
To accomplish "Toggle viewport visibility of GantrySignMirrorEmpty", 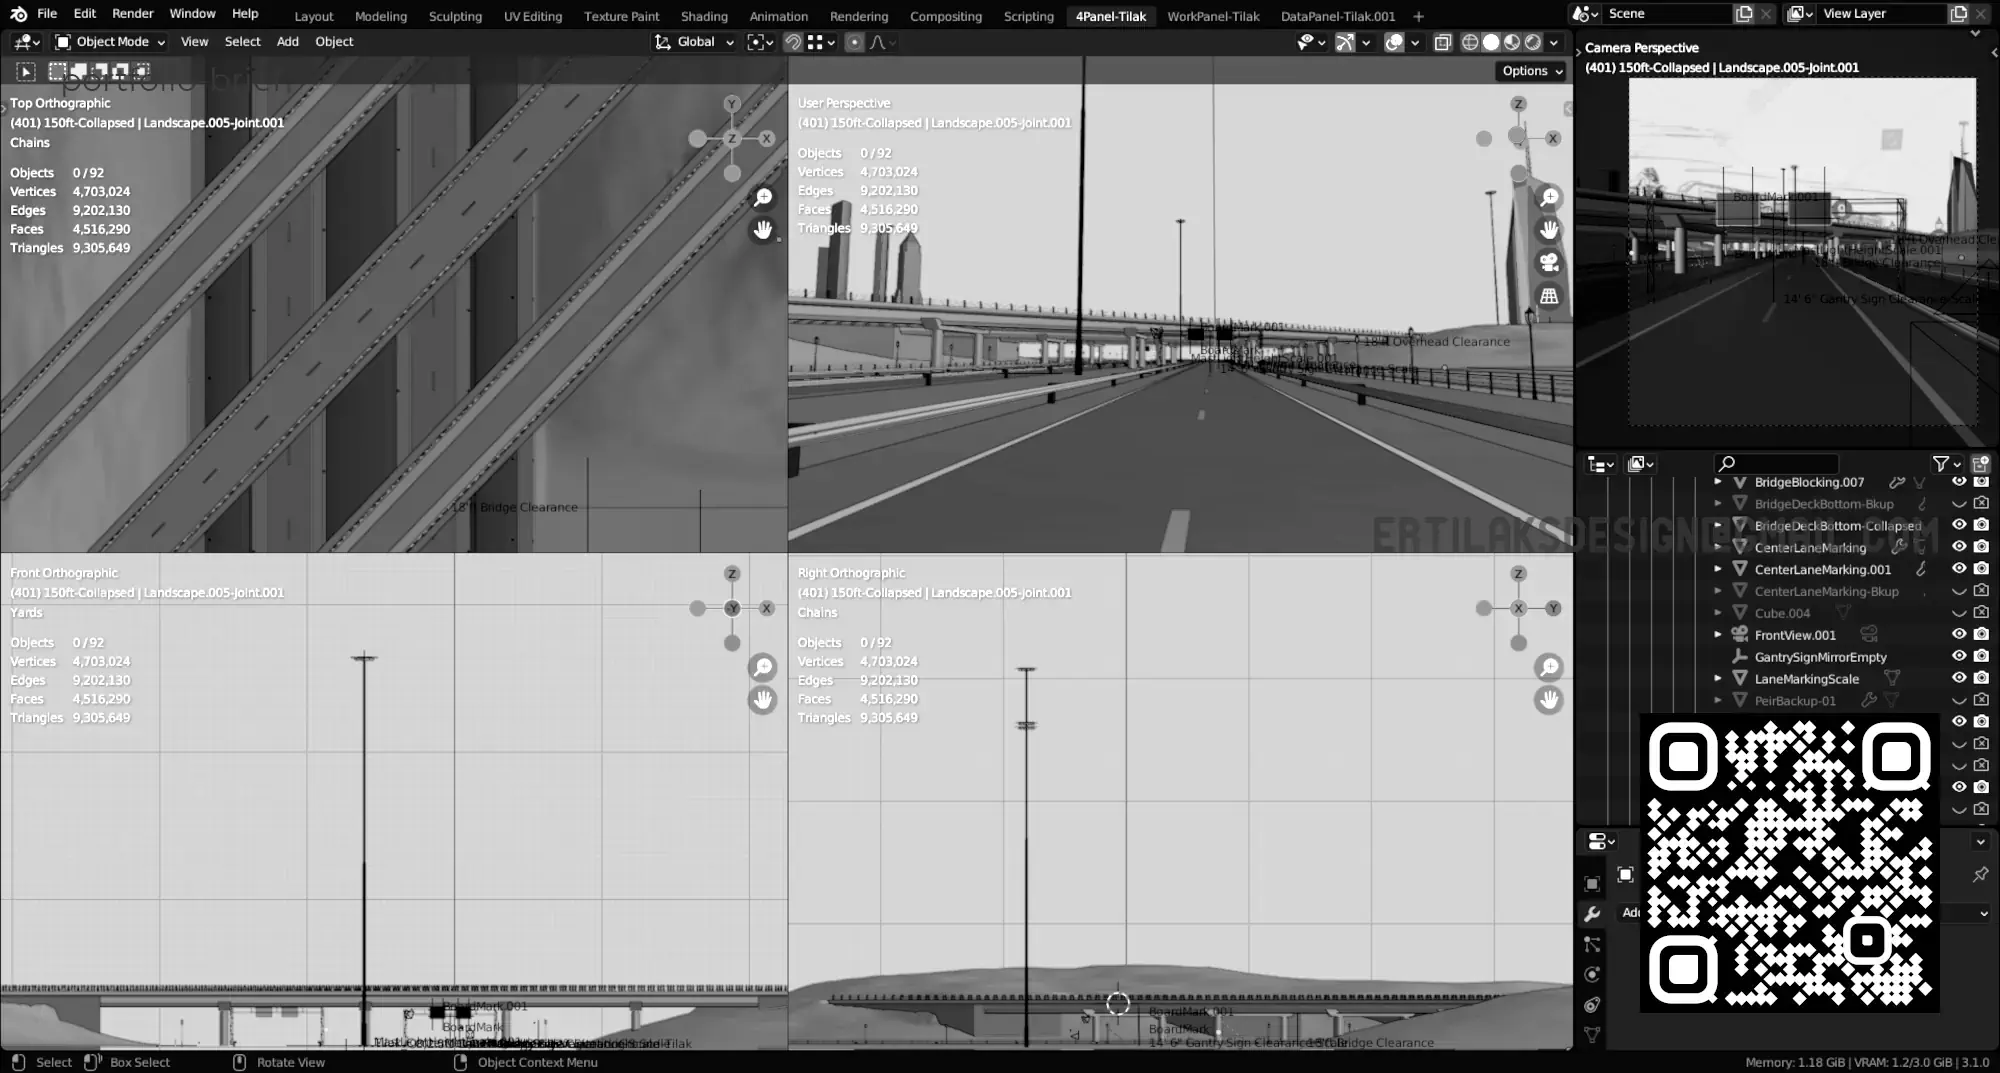I will point(1959,656).
